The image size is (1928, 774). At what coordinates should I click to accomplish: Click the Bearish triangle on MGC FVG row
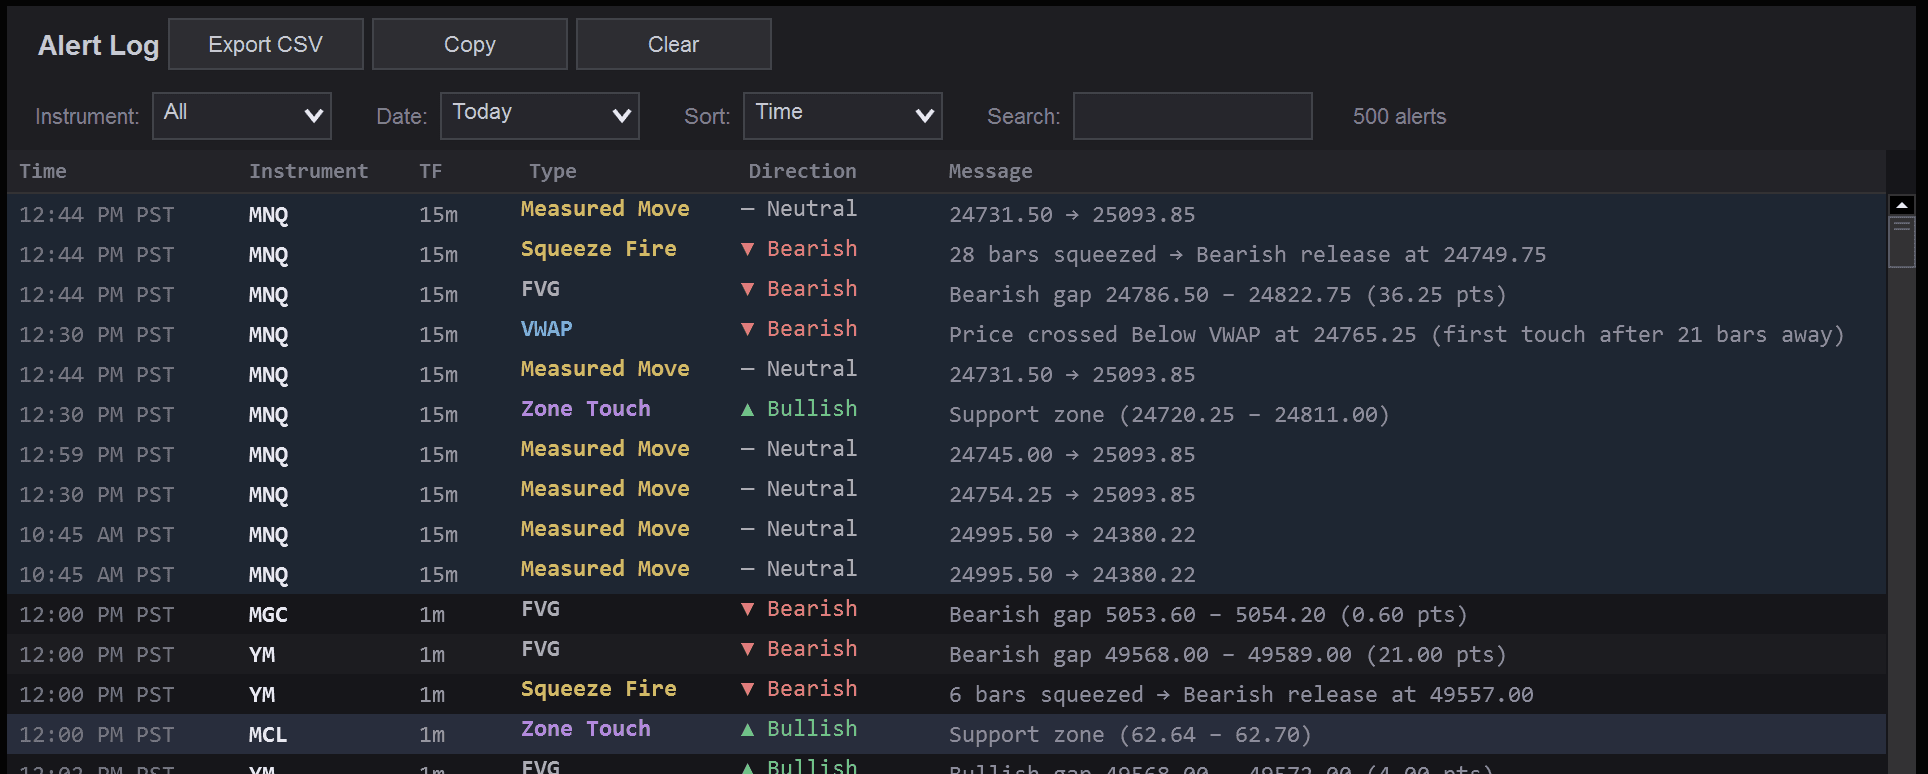[x=747, y=609]
